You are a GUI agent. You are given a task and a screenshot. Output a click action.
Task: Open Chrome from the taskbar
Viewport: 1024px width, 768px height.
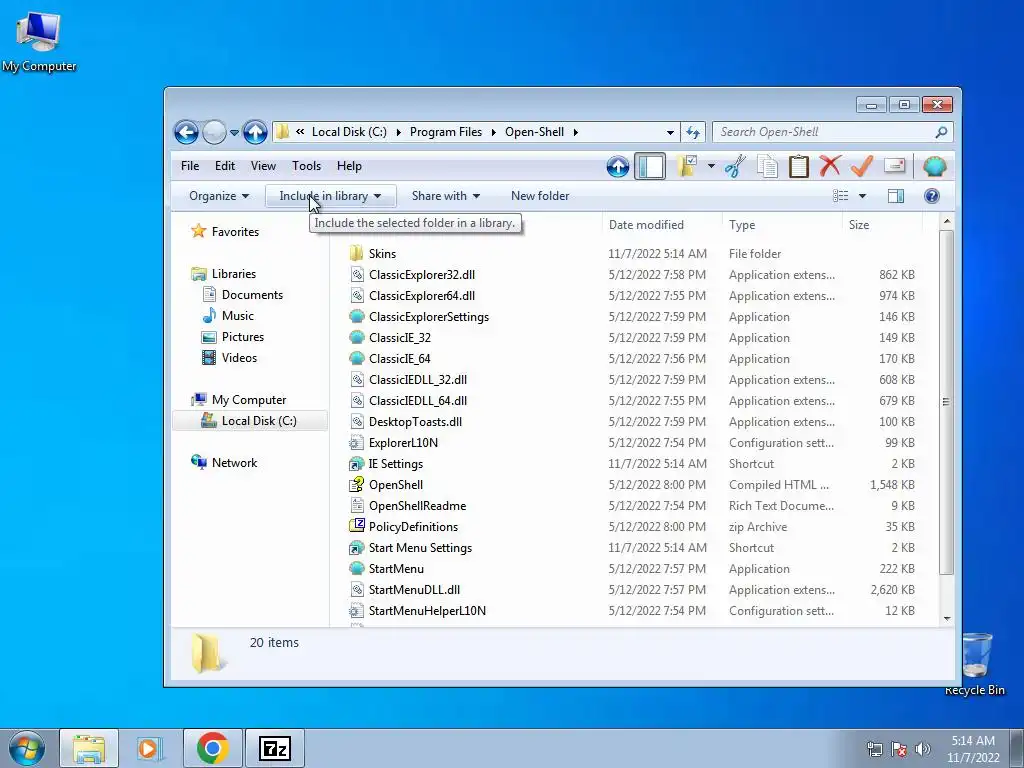212,748
